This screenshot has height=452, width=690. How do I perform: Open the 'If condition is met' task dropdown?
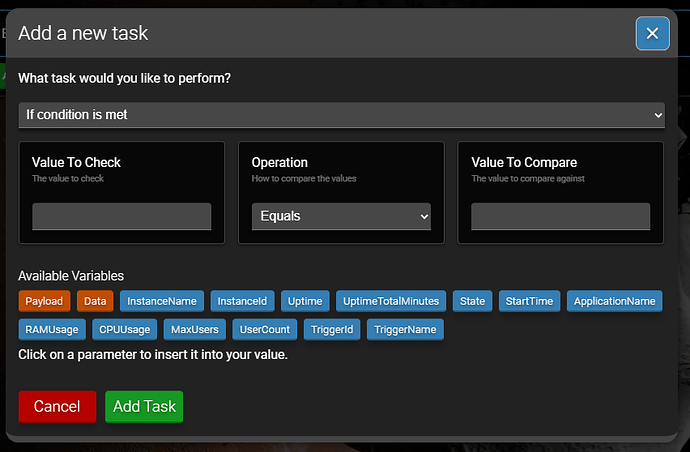tap(341, 115)
